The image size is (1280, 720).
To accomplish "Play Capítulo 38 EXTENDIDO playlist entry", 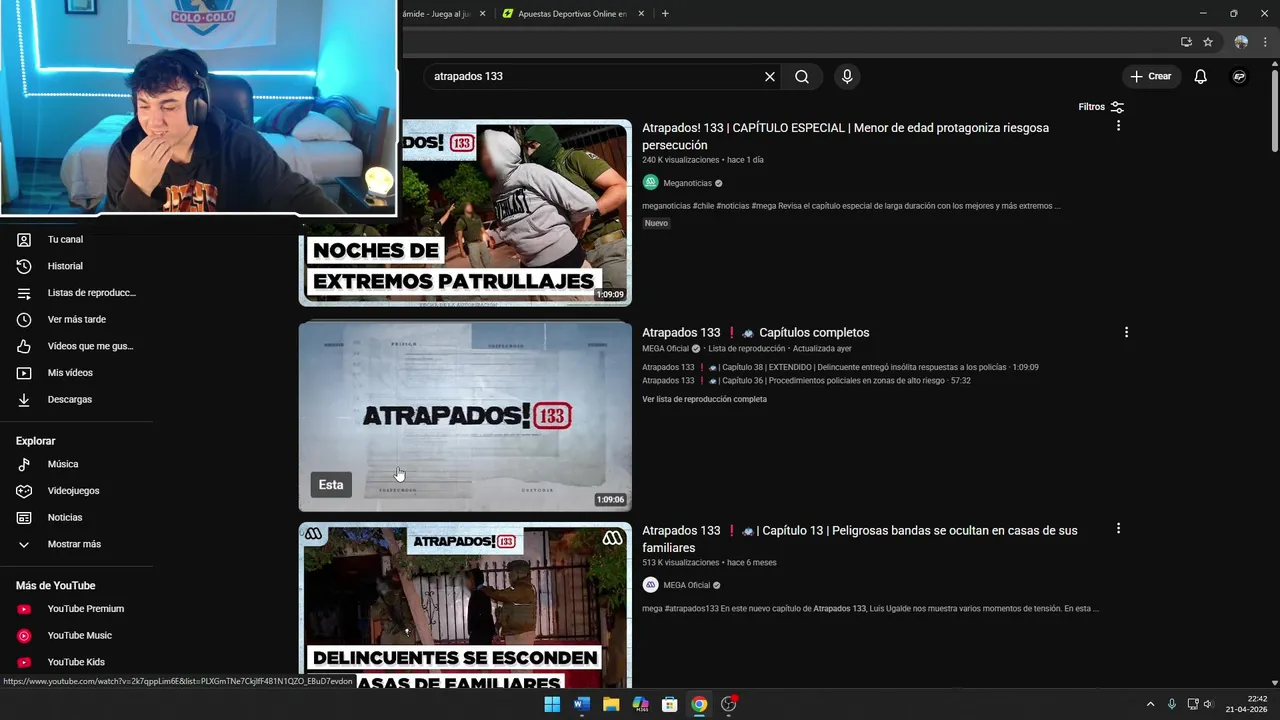I will (840, 367).
